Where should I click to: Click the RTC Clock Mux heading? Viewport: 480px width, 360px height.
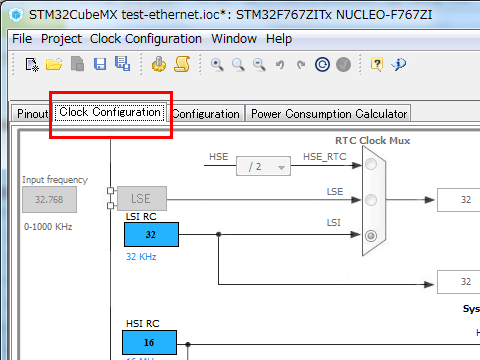click(x=372, y=141)
